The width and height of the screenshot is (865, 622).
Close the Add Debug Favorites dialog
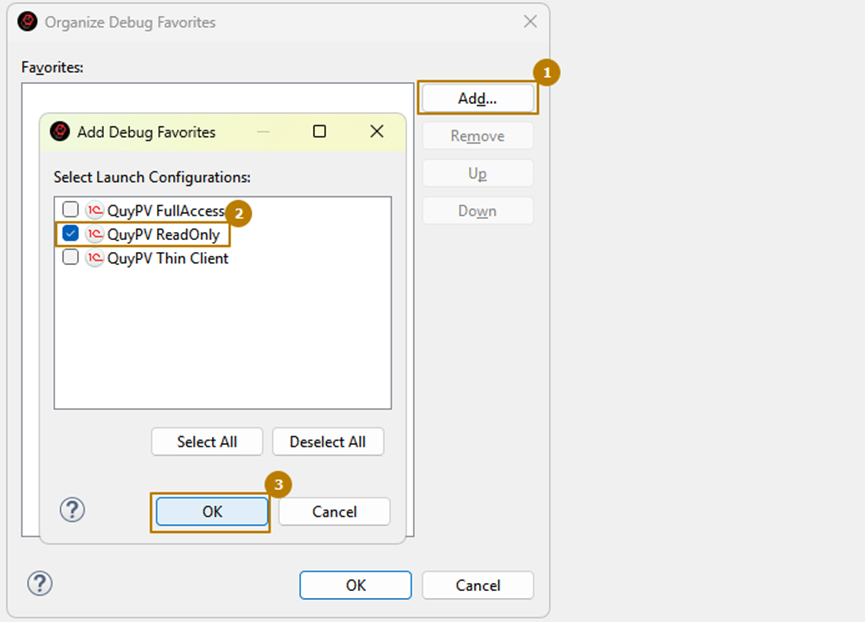[x=377, y=132]
